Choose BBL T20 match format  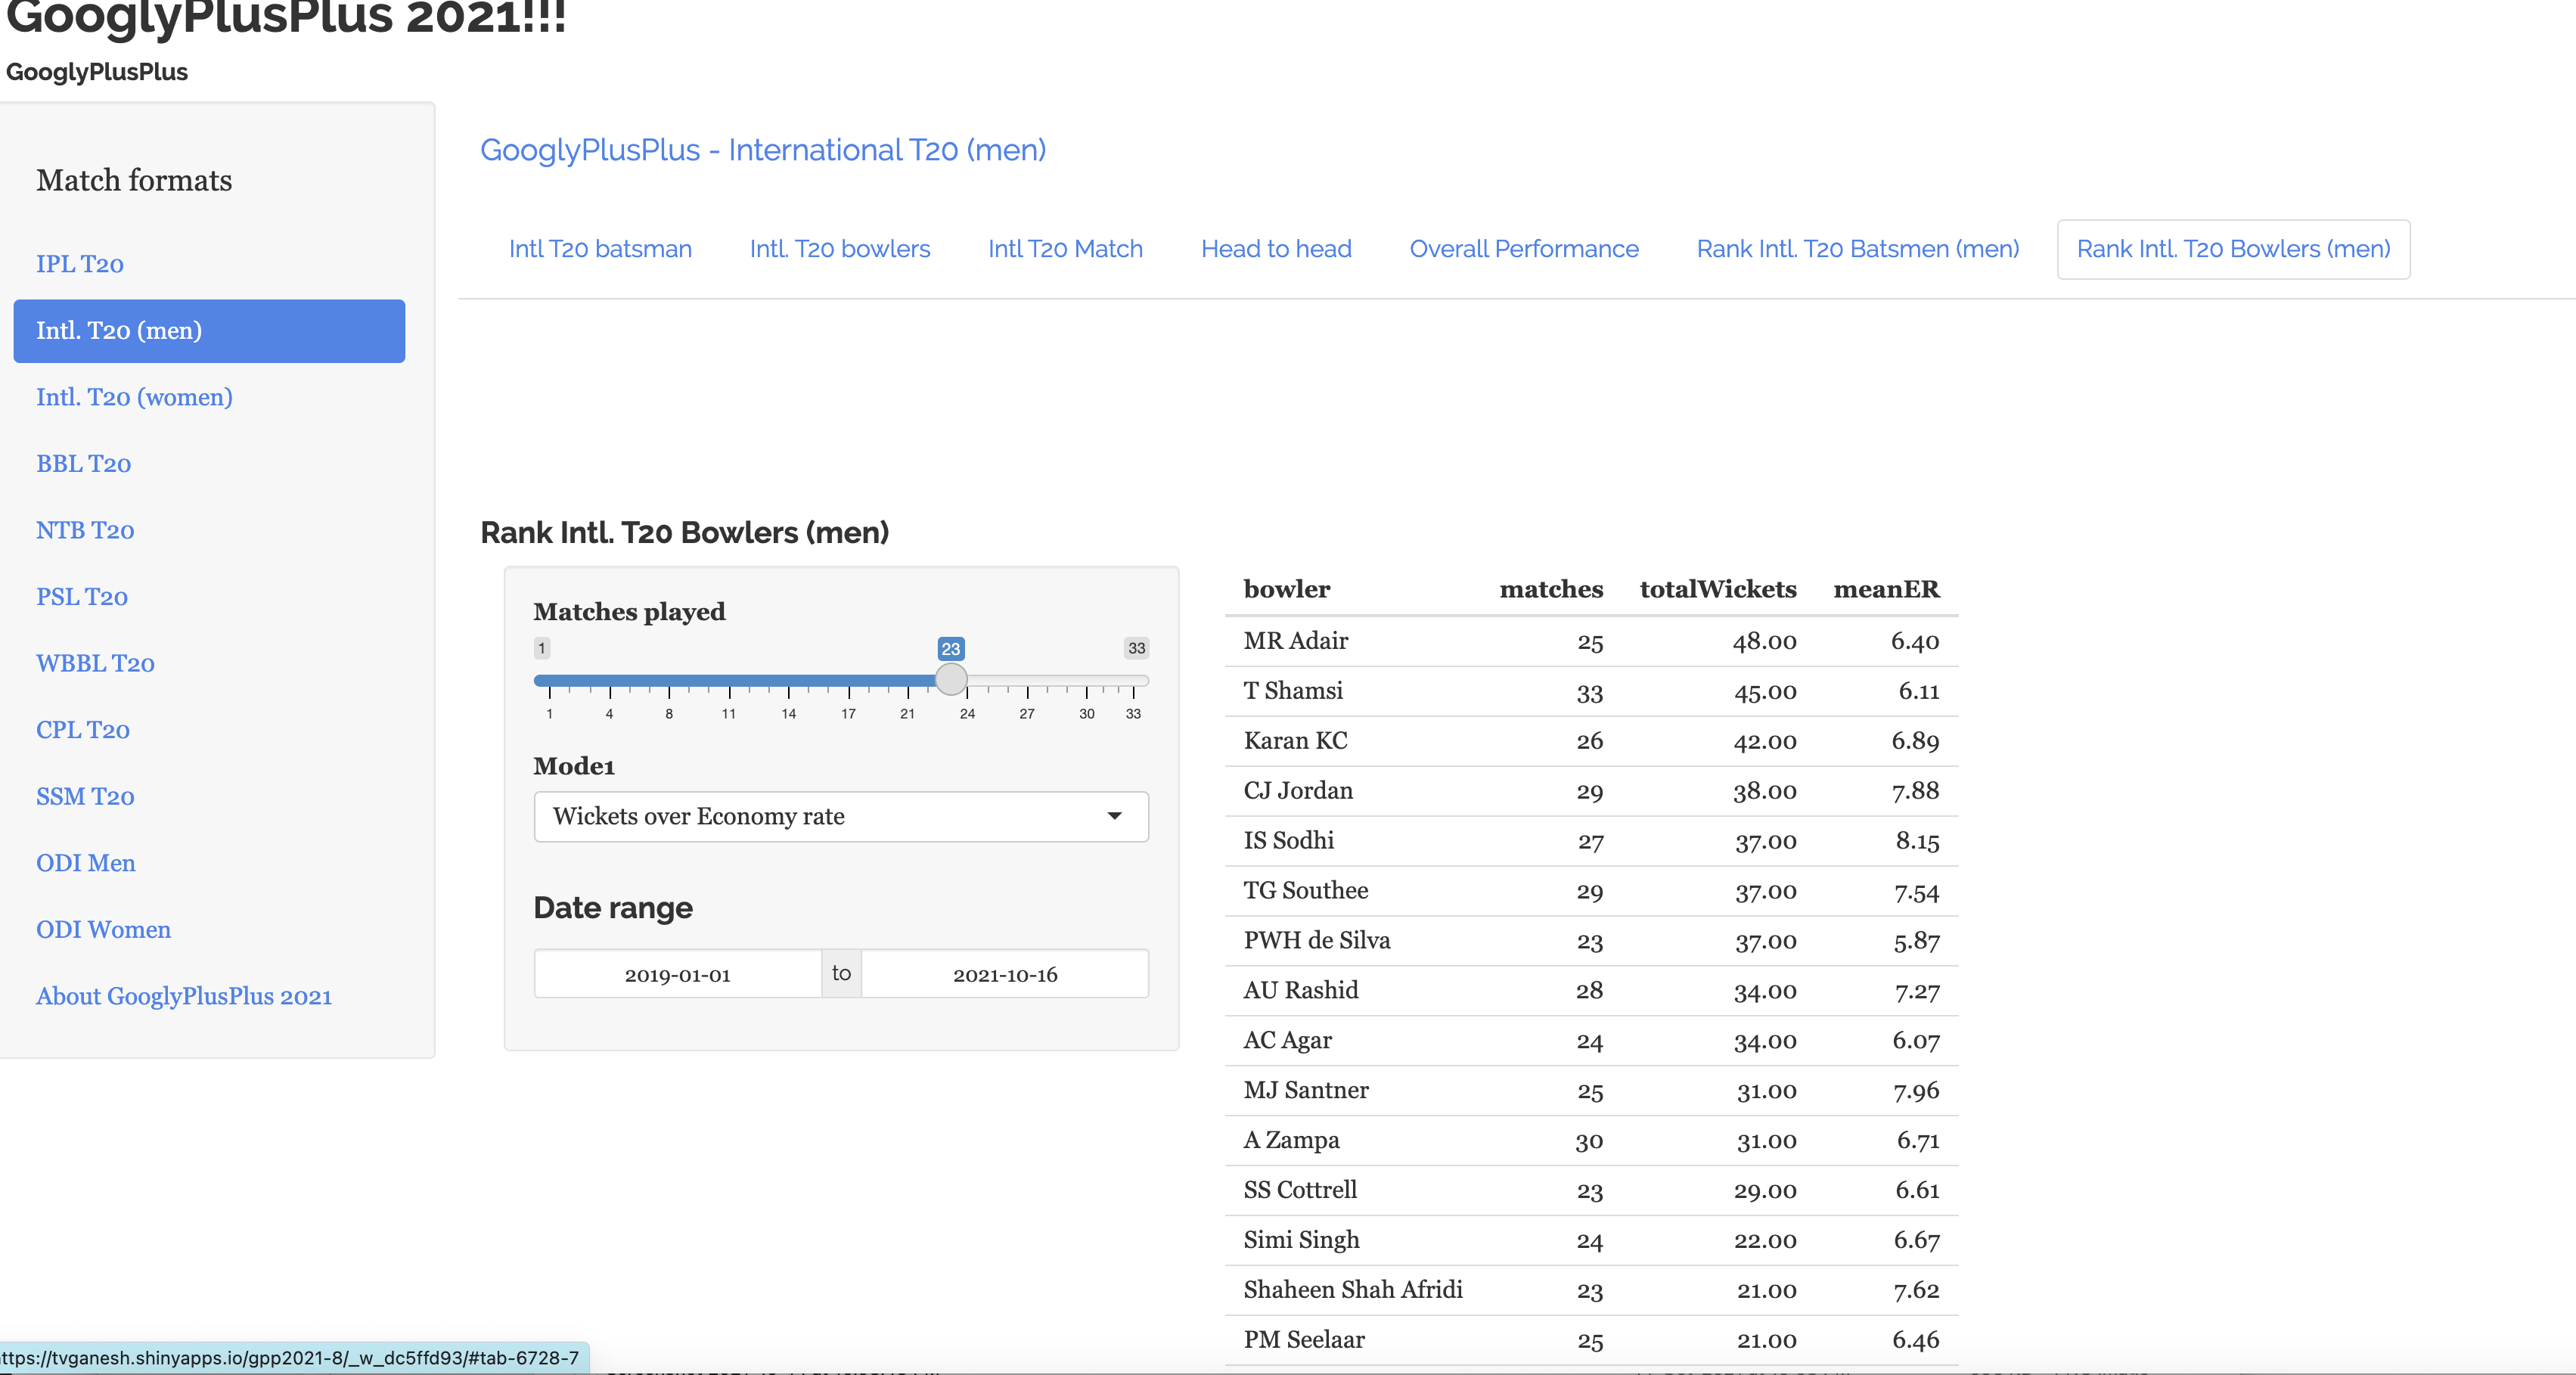click(84, 464)
